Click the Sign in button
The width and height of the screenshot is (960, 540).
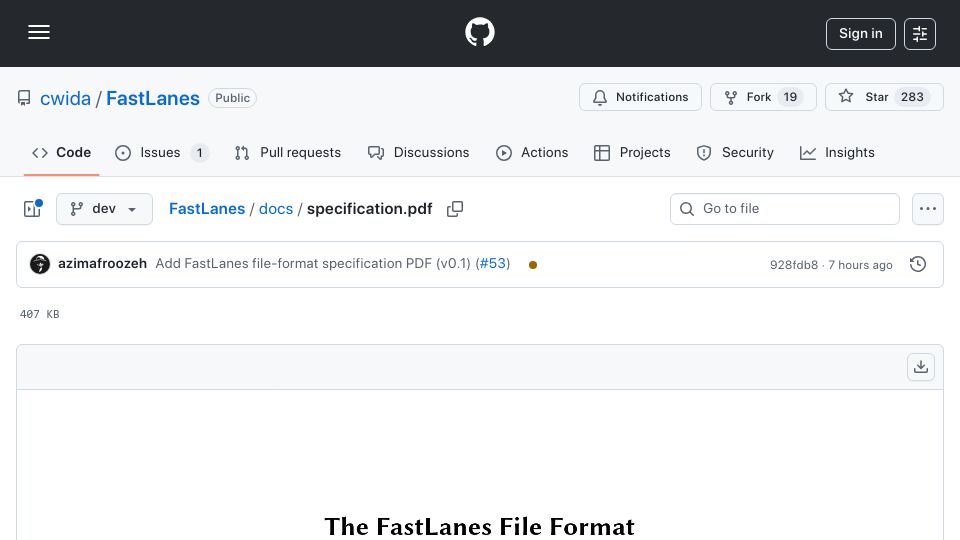860,34
